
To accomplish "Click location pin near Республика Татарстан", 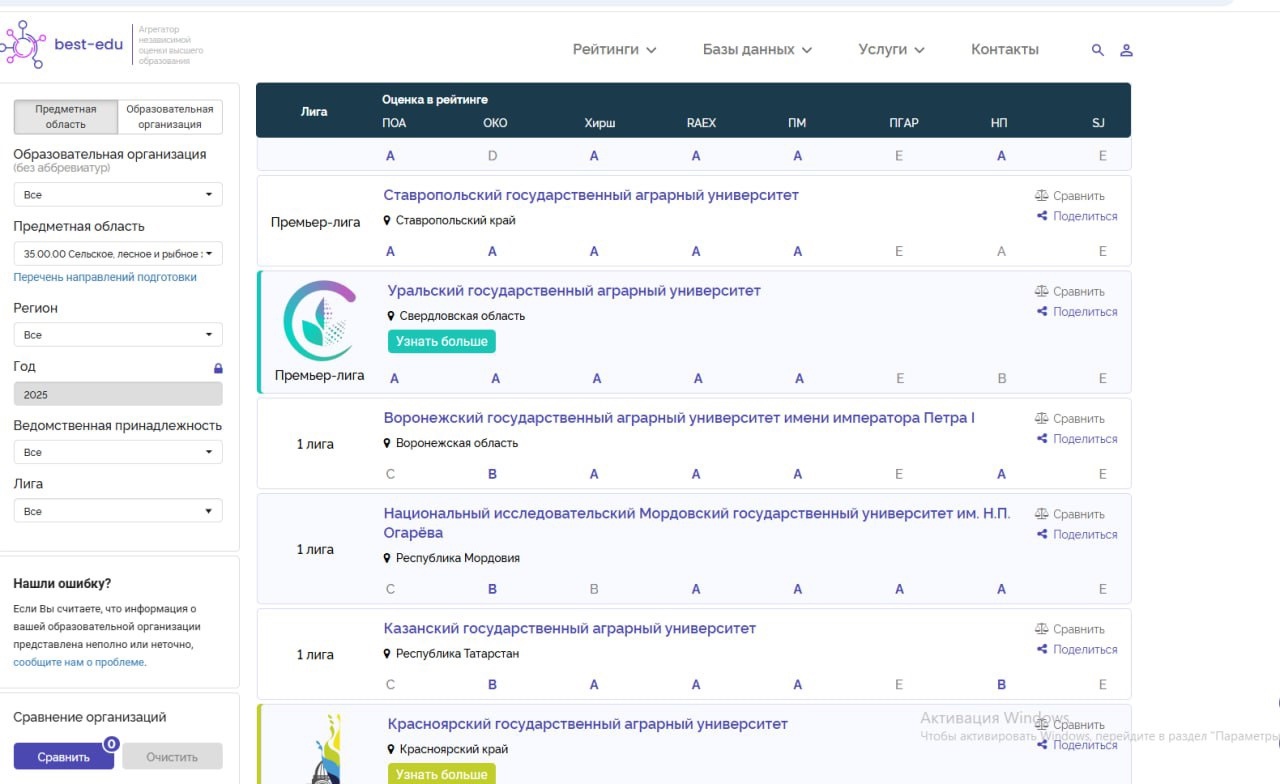I will [387, 653].
